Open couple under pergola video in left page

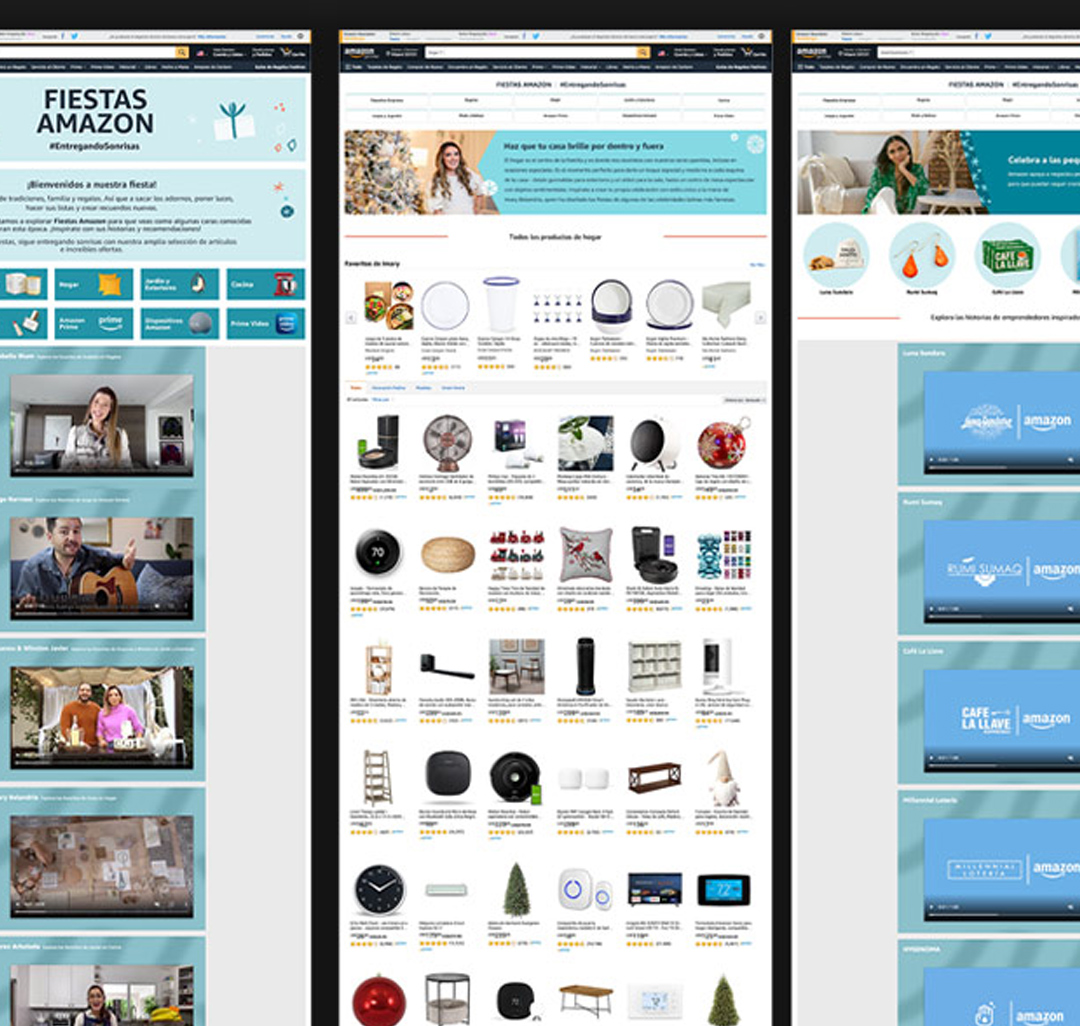tap(102, 718)
